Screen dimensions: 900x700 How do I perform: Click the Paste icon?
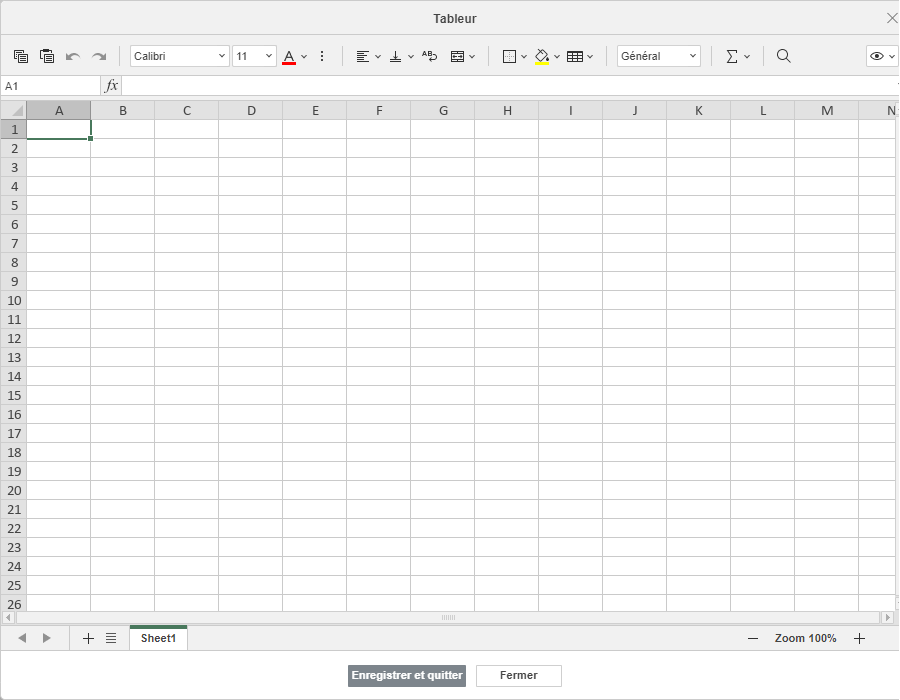click(x=46, y=56)
